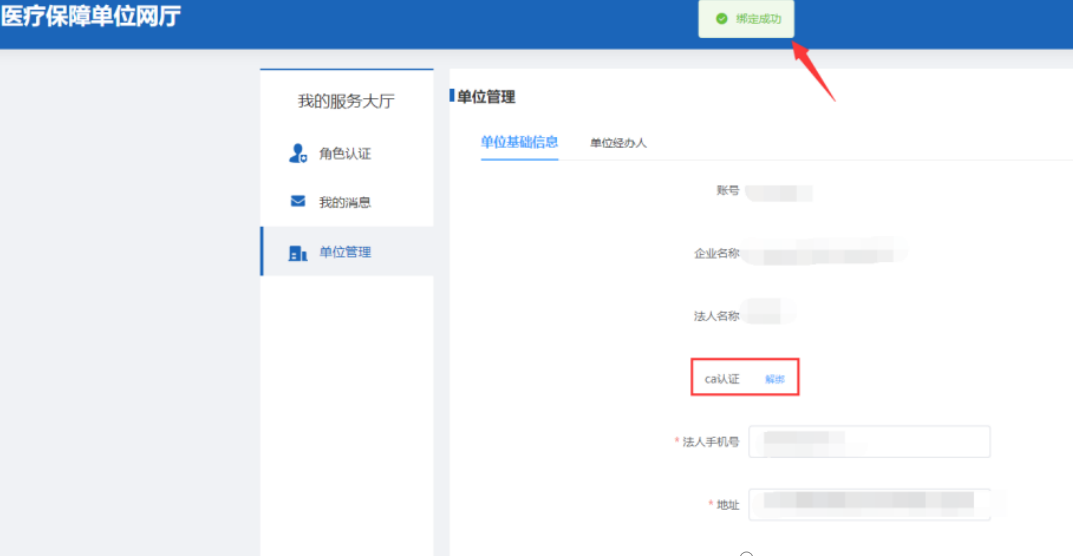Click the 我的服务大厅 sidebar heading
This screenshot has height=556, width=1073.
coord(346,101)
